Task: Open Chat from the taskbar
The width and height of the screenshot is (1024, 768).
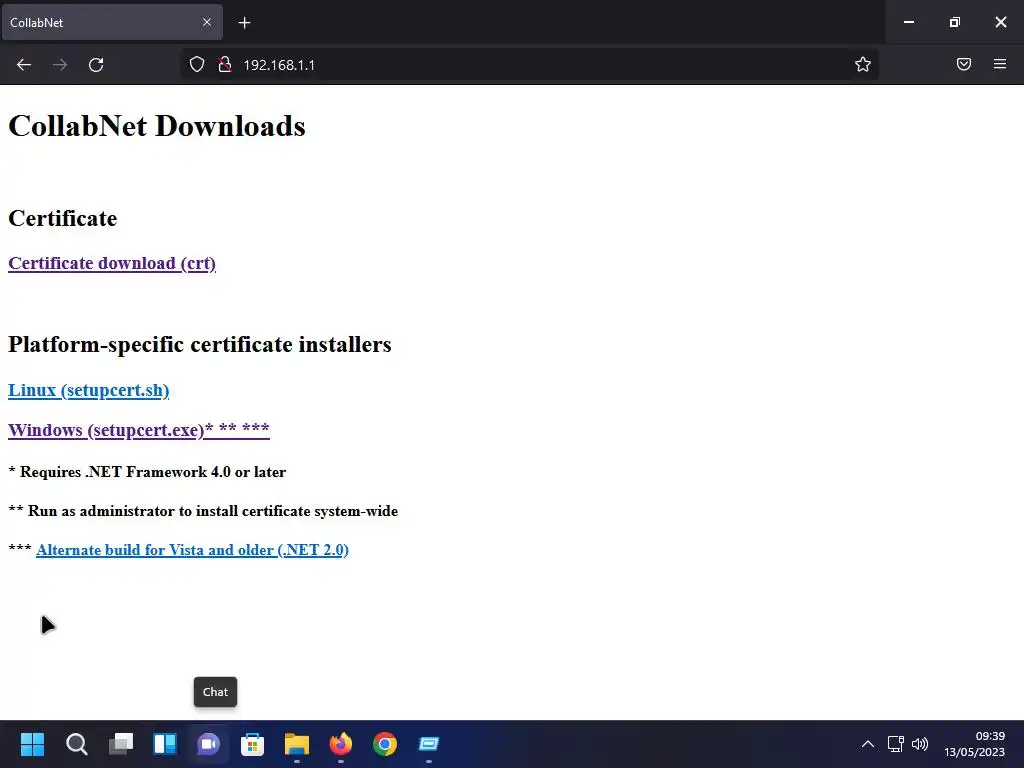Action: click(208, 744)
